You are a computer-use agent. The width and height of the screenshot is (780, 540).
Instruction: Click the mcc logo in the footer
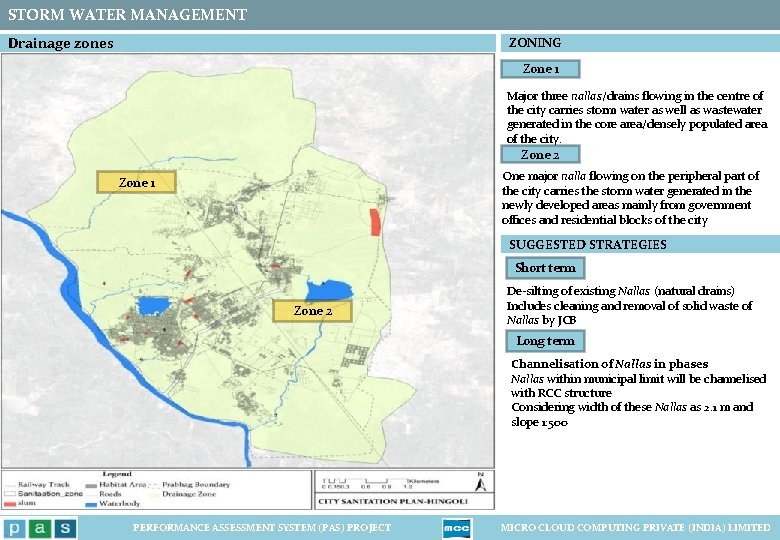click(x=456, y=528)
